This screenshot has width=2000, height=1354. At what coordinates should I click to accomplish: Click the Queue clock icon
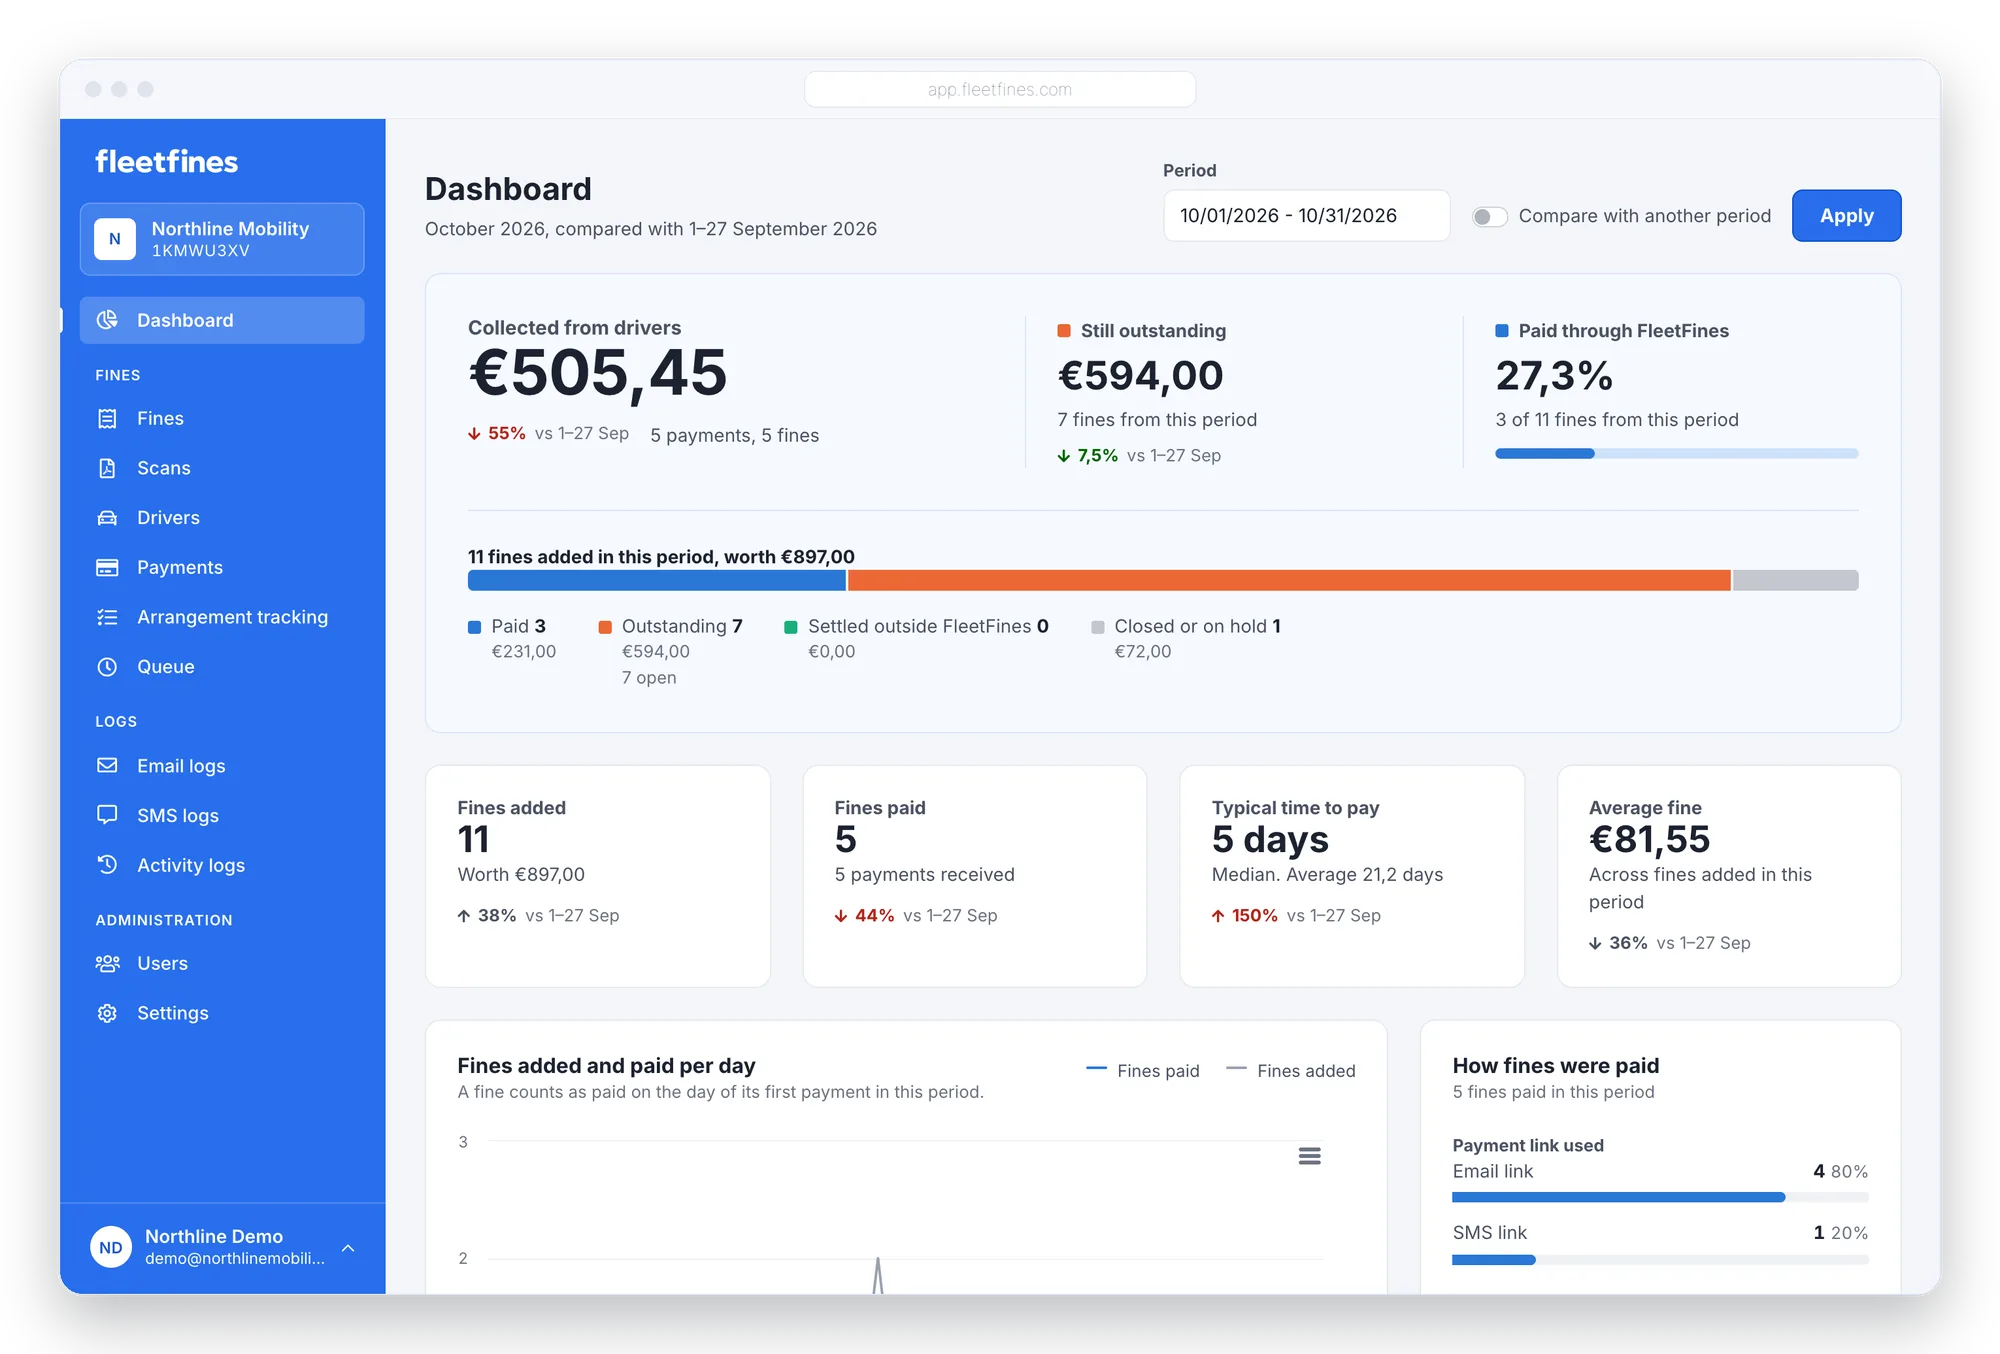[107, 667]
